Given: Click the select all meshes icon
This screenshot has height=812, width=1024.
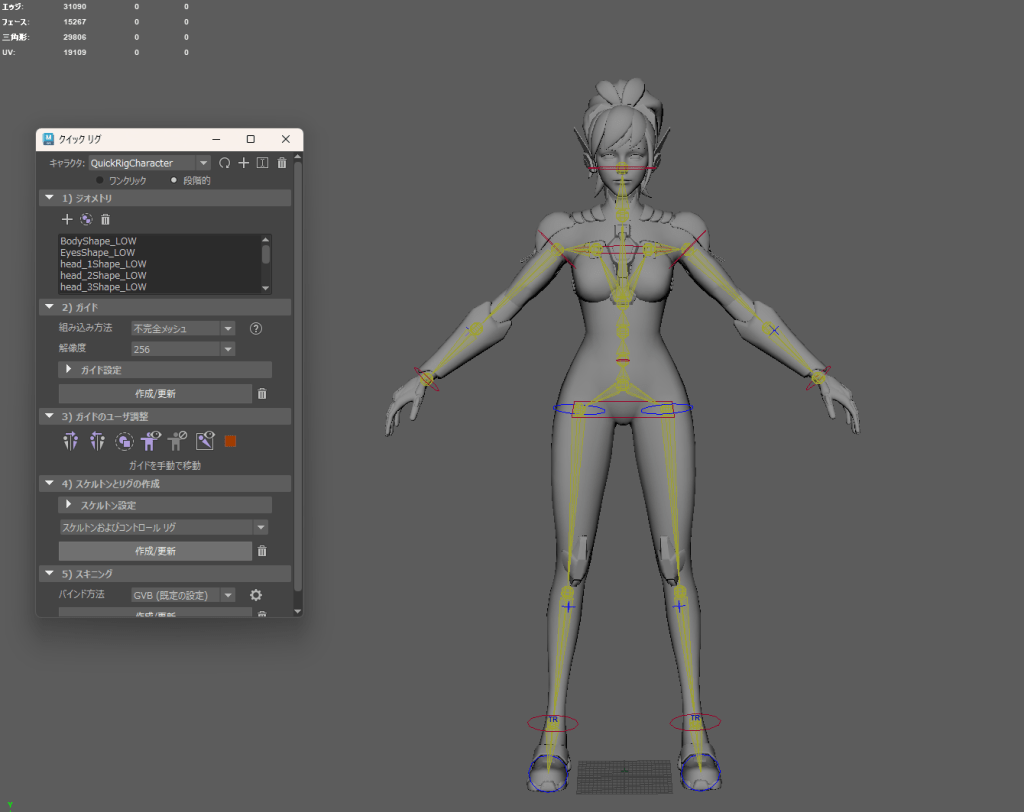Looking at the screenshot, I should [x=86, y=219].
